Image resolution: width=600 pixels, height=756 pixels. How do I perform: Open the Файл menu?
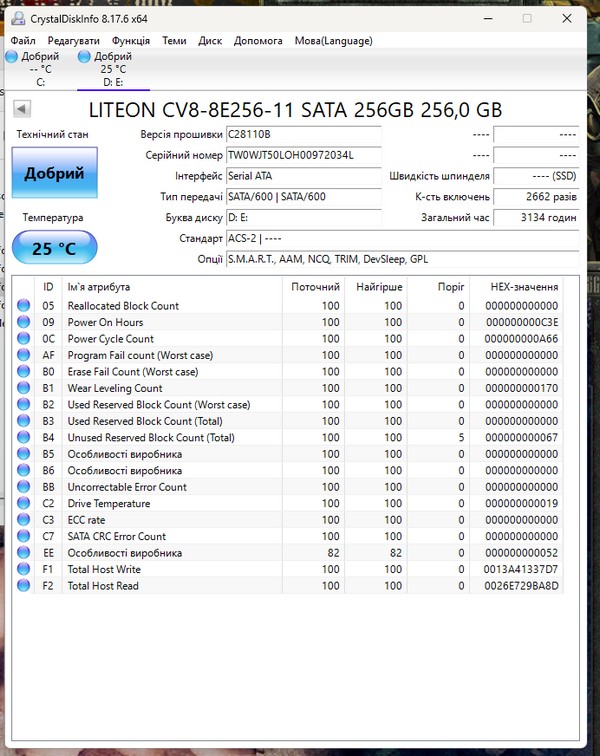coord(23,41)
